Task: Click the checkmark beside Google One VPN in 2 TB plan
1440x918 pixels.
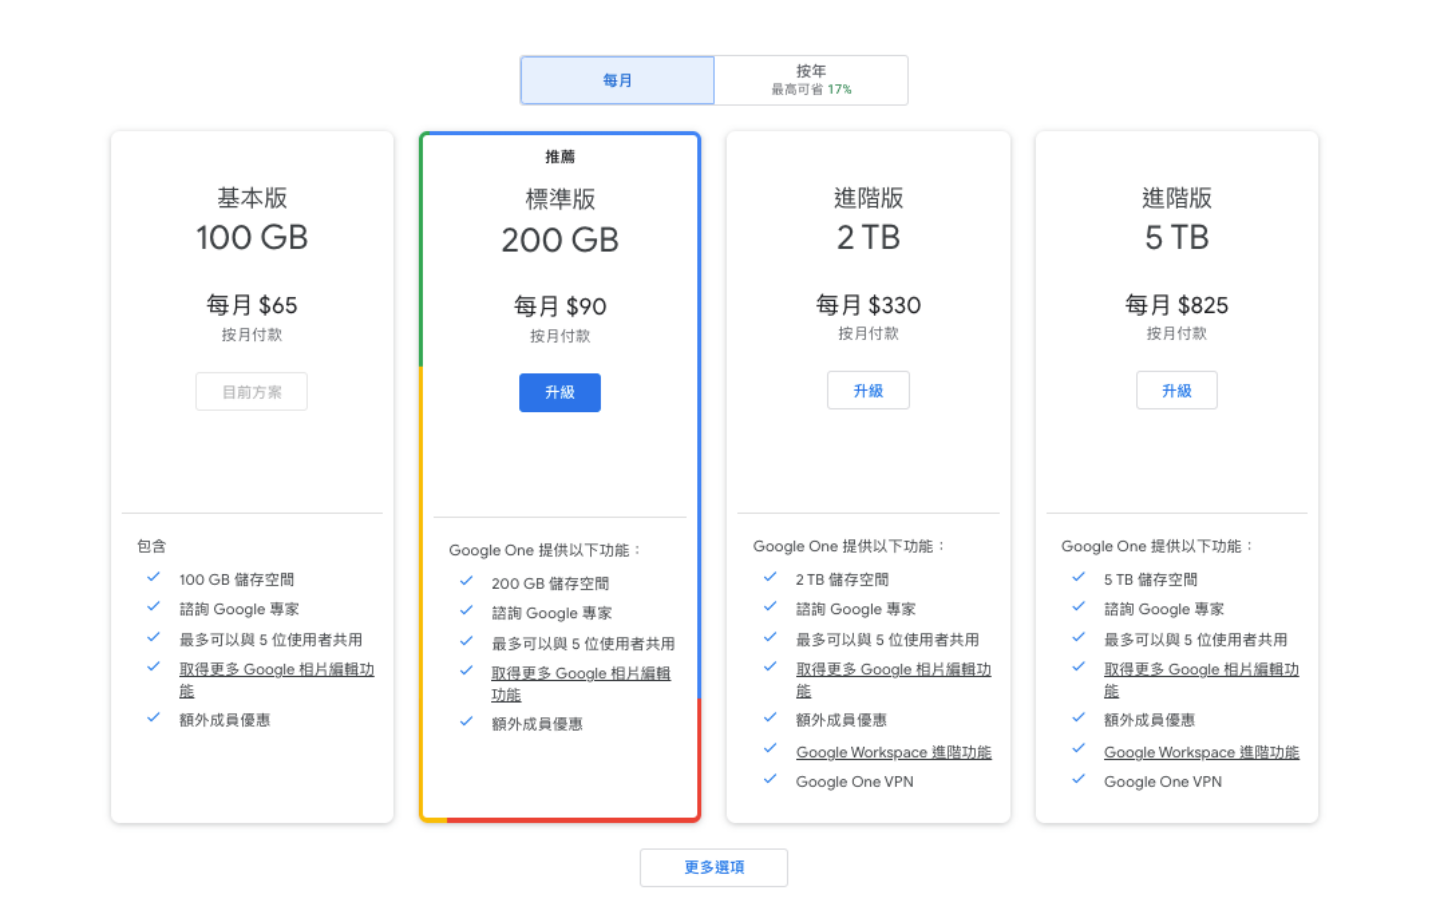Action: pos(769,781)
